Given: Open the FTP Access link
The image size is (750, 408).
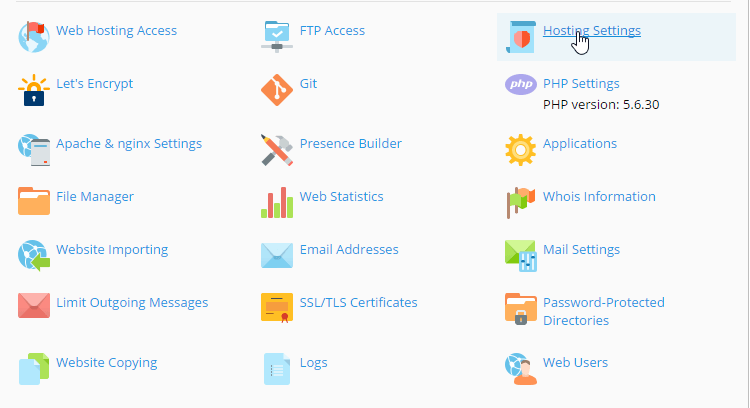Looking at the screenshot, I should [332, 31].
